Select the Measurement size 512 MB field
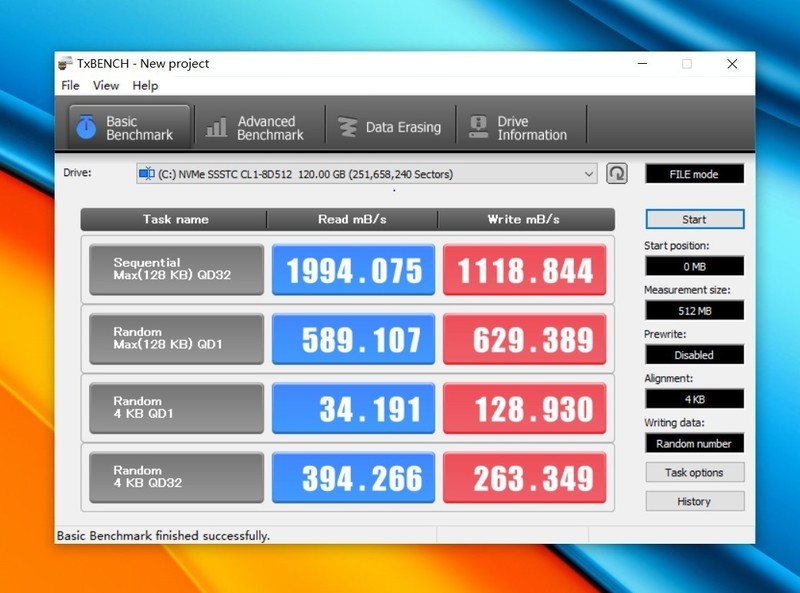 click(x=694, y=310)
